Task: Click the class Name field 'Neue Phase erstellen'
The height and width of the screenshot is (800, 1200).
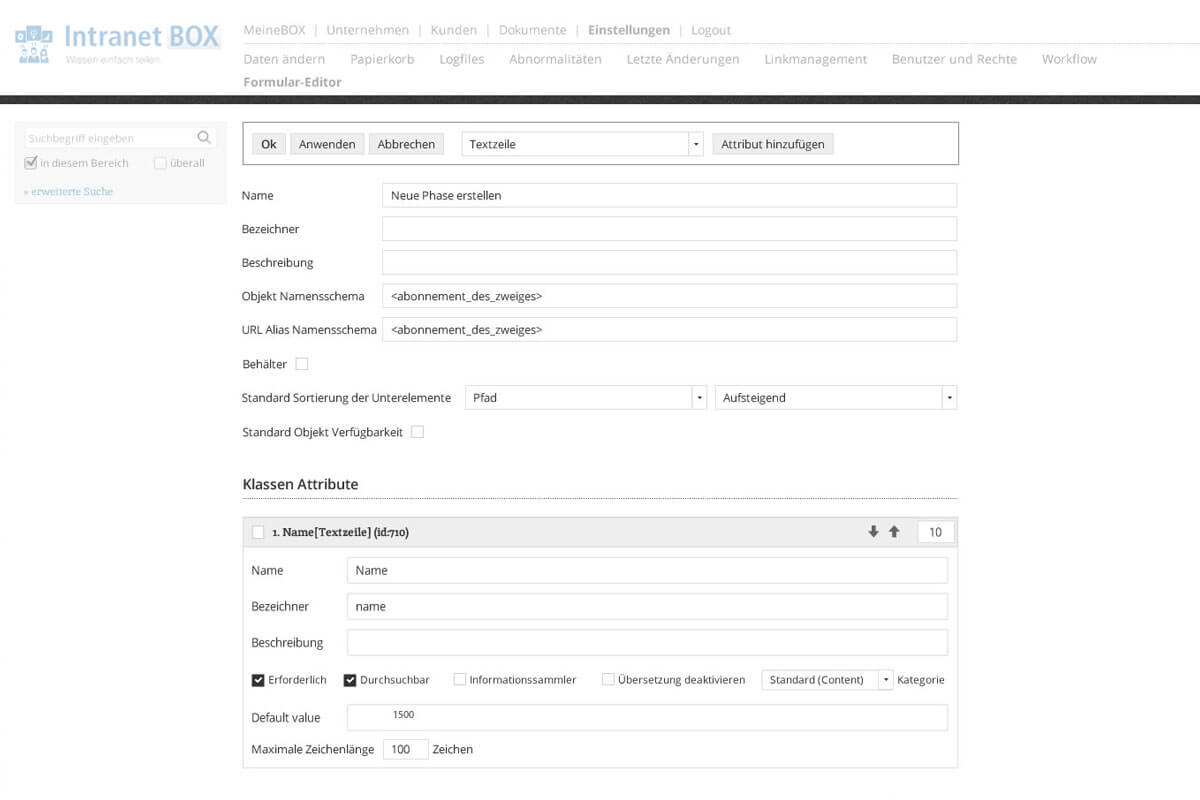Action: [669, 195]
